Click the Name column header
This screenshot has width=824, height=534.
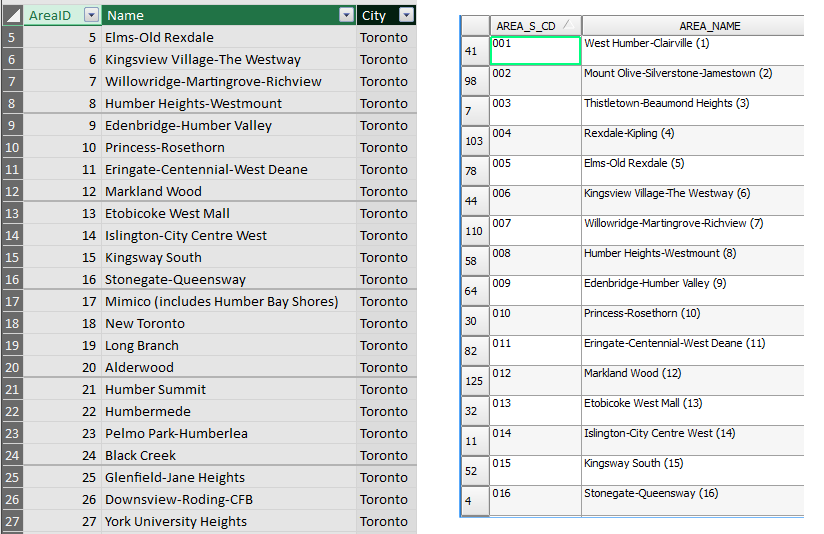coord(229,15)
